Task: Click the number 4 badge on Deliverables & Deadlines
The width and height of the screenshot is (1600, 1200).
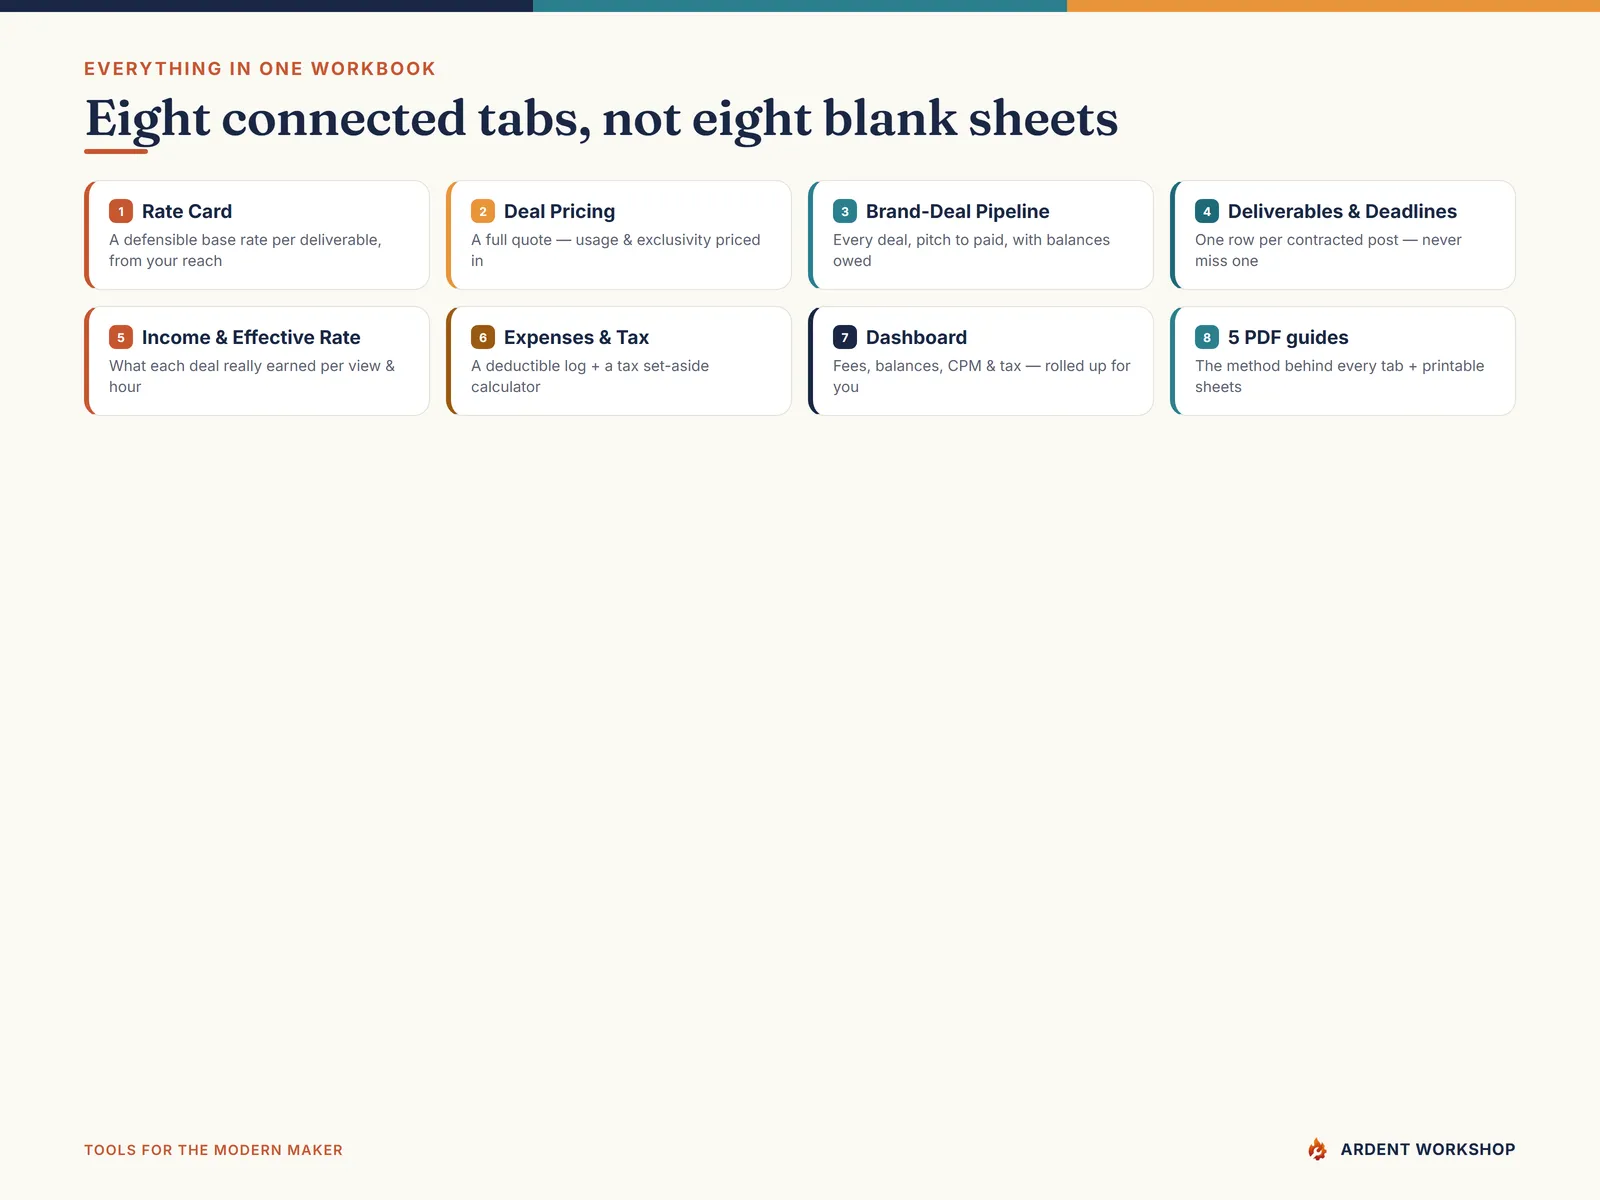Action: 1207,211
